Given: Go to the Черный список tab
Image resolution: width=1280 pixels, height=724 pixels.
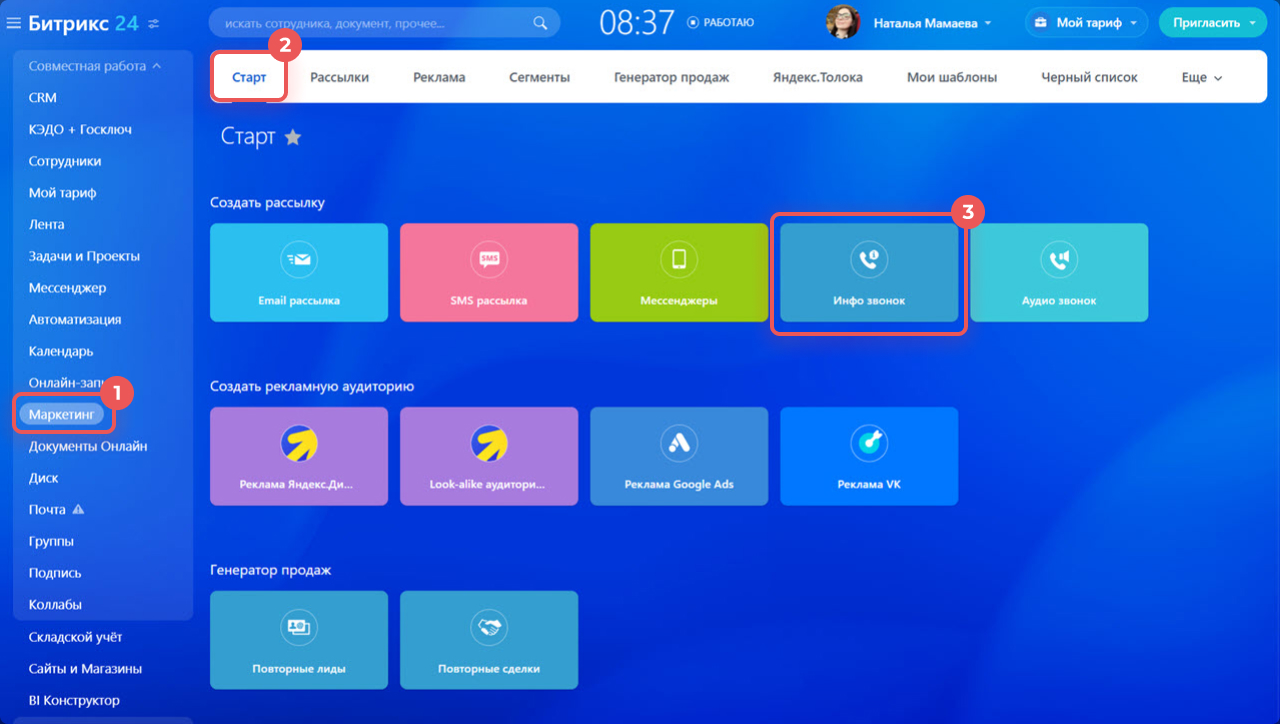Looking at the screenshot, I should coord(1089,77).
